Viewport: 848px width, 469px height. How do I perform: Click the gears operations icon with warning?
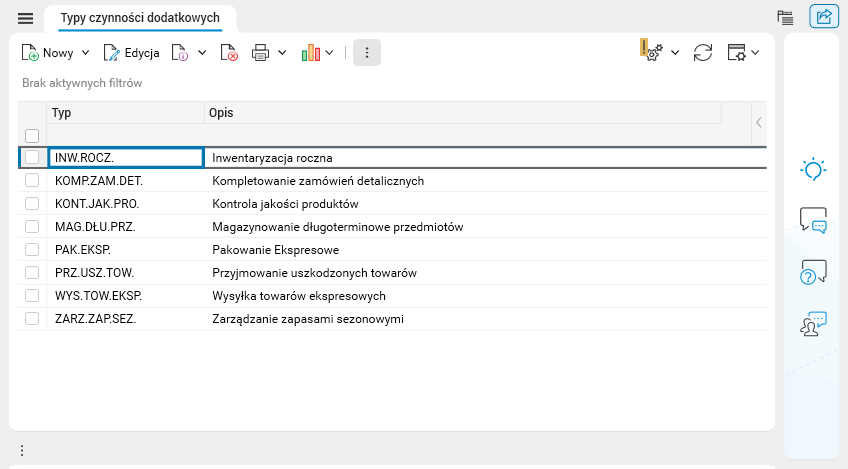click(652, 50)
